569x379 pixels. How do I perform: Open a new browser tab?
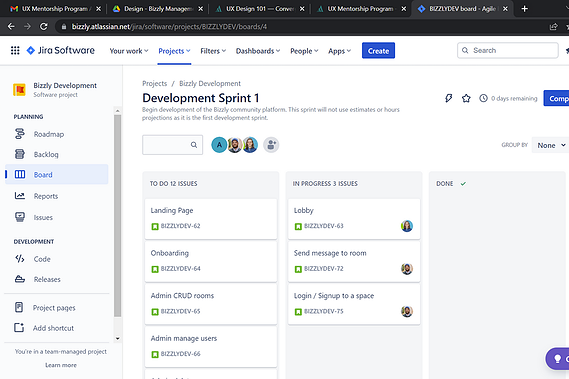[x=524, y=9]
